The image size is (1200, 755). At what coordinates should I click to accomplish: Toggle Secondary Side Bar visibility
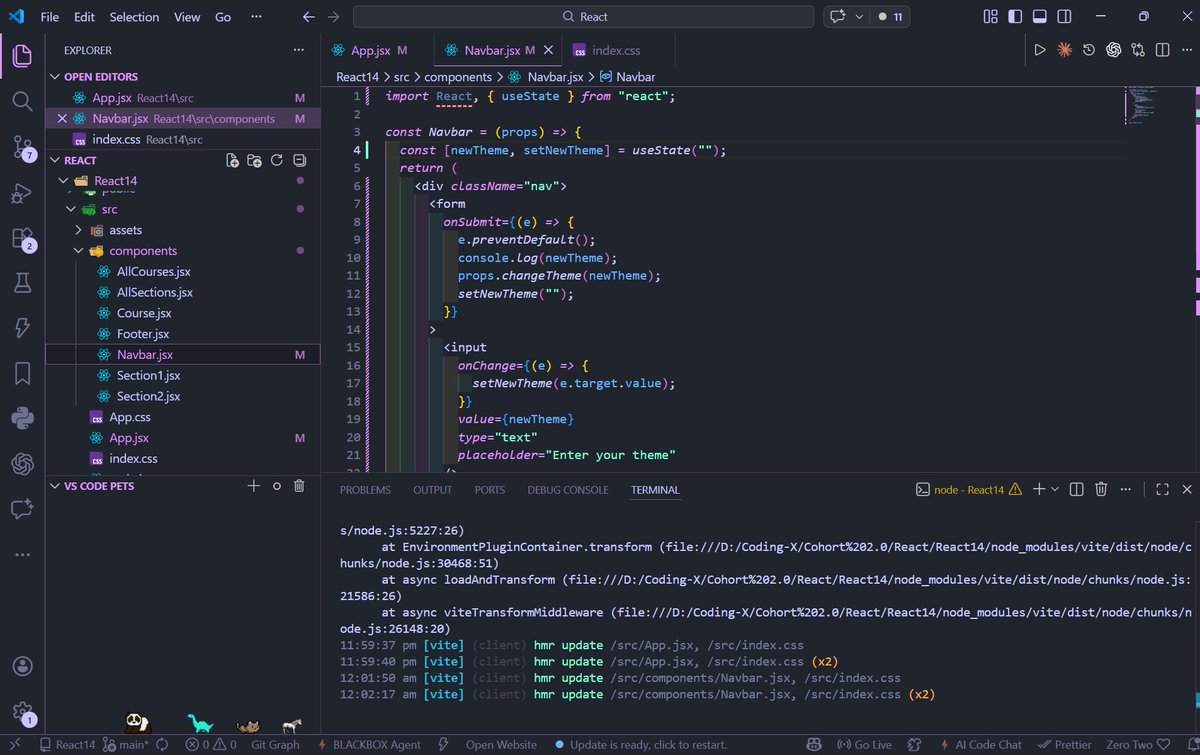click(1063, 16)
